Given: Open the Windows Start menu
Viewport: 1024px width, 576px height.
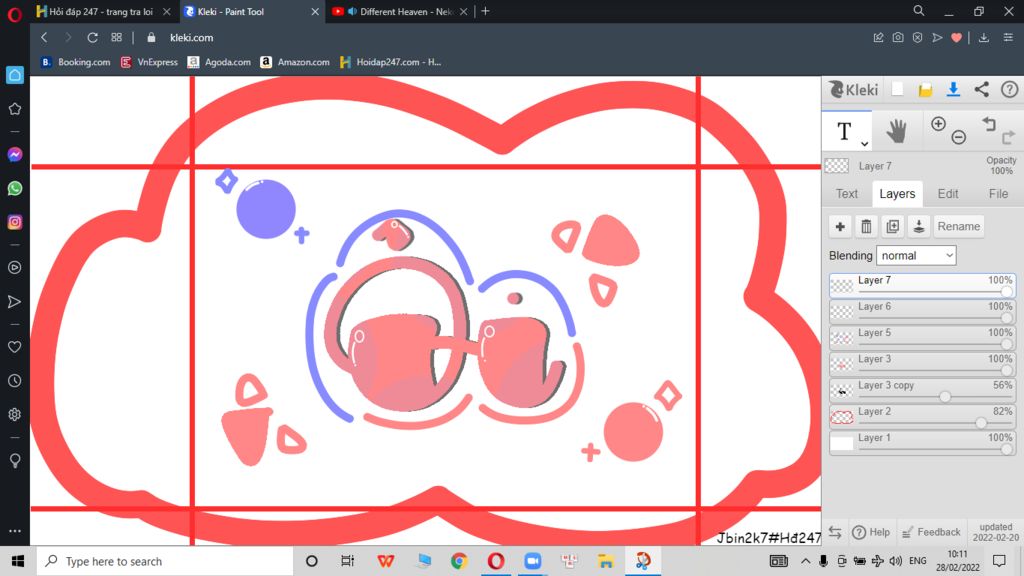Looking at the screenshot, I should tap(18, 561).
